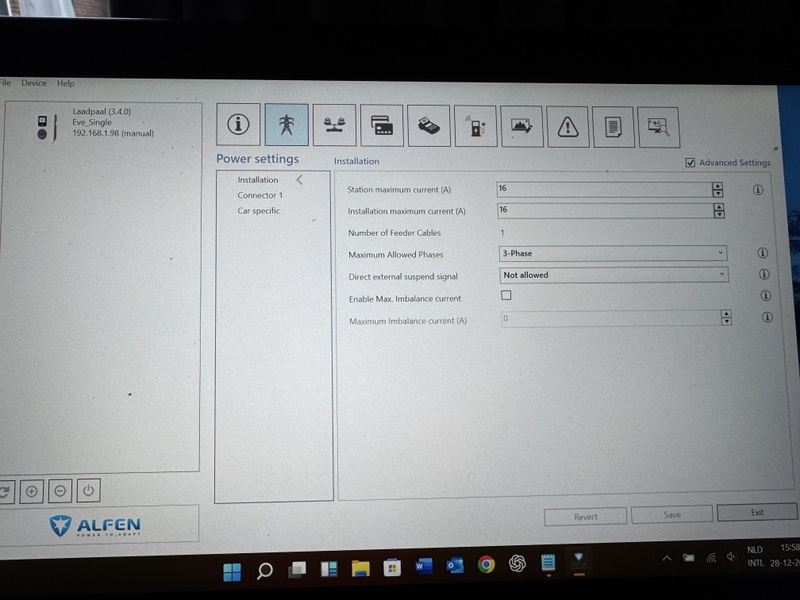Uncheck the Advanced Settings checkbox

tap(689, 162)
